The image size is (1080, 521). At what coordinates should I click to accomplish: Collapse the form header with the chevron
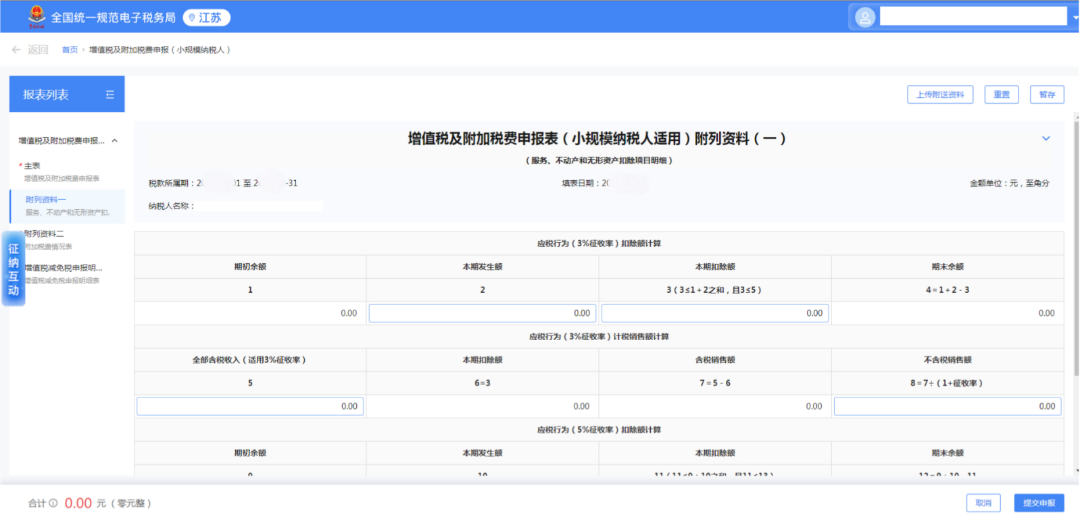[1046, 138]
